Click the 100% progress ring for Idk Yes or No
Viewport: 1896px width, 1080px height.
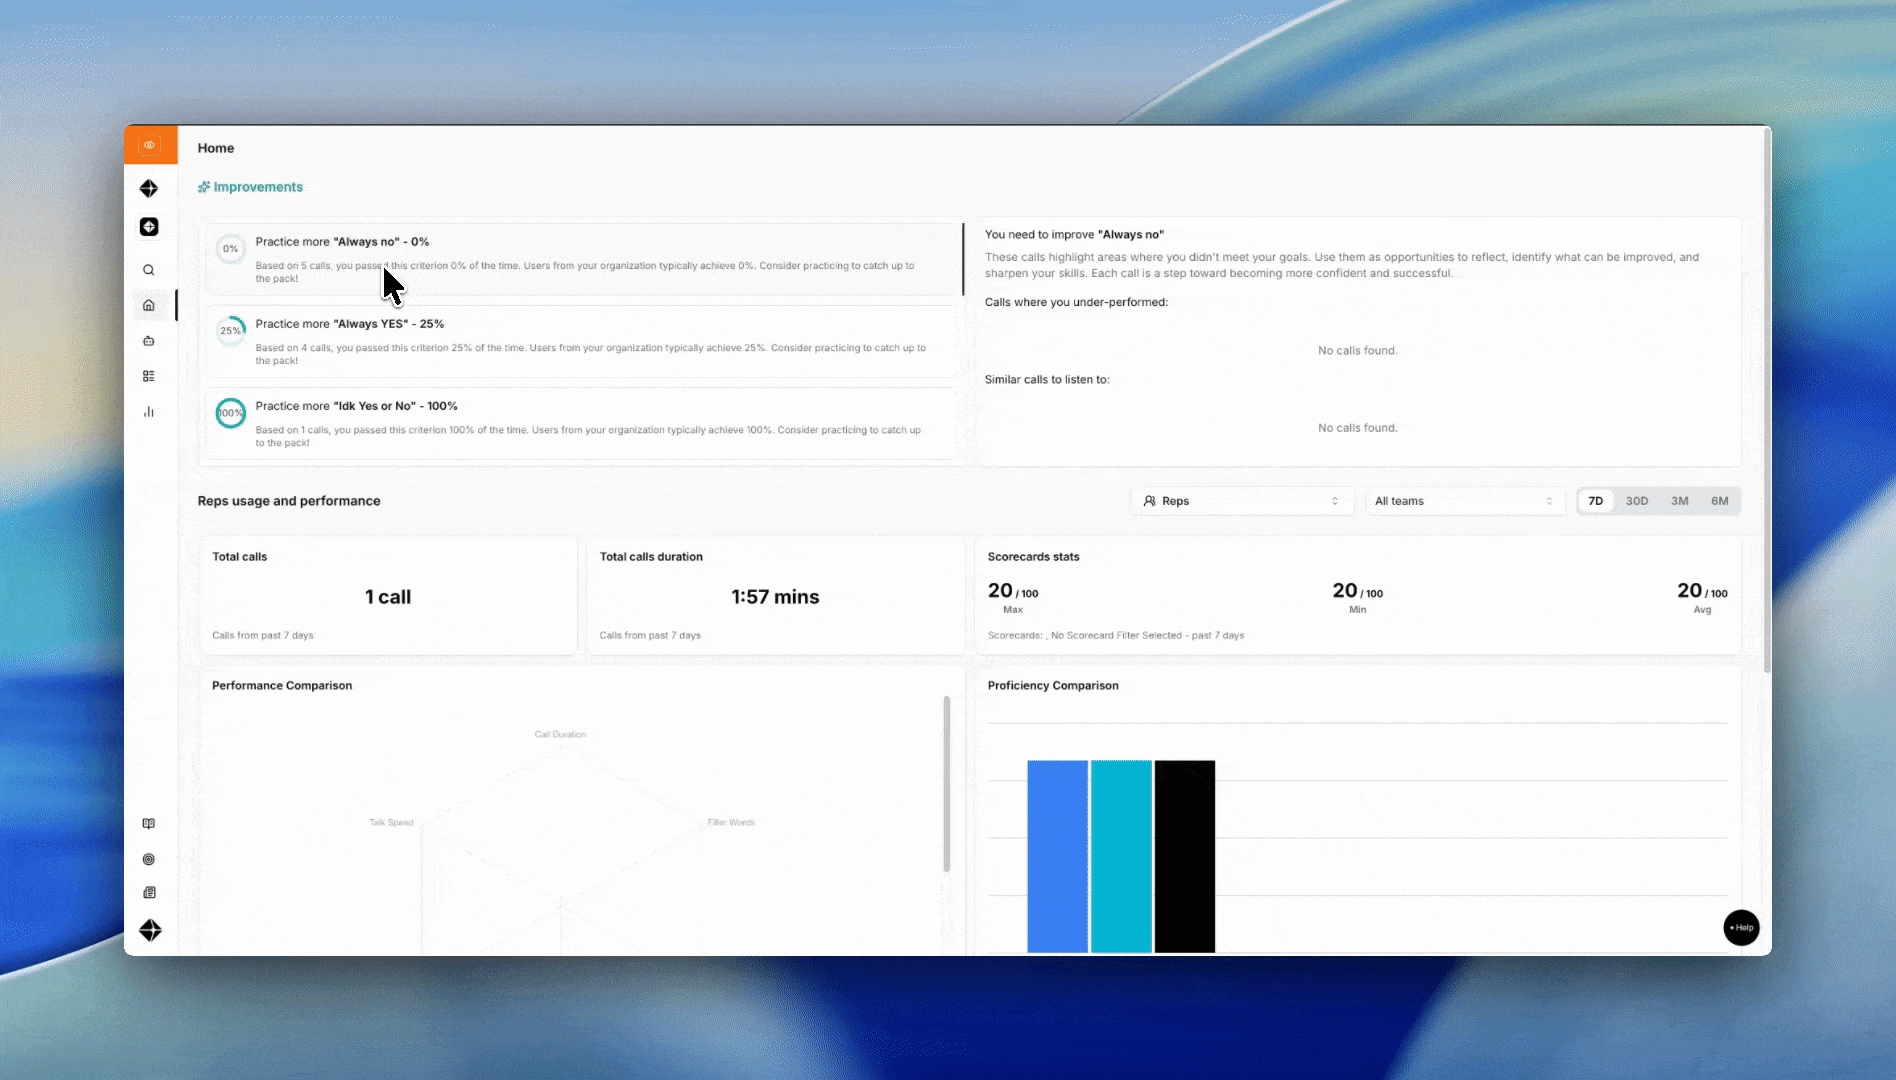click(x=231, y=413)
